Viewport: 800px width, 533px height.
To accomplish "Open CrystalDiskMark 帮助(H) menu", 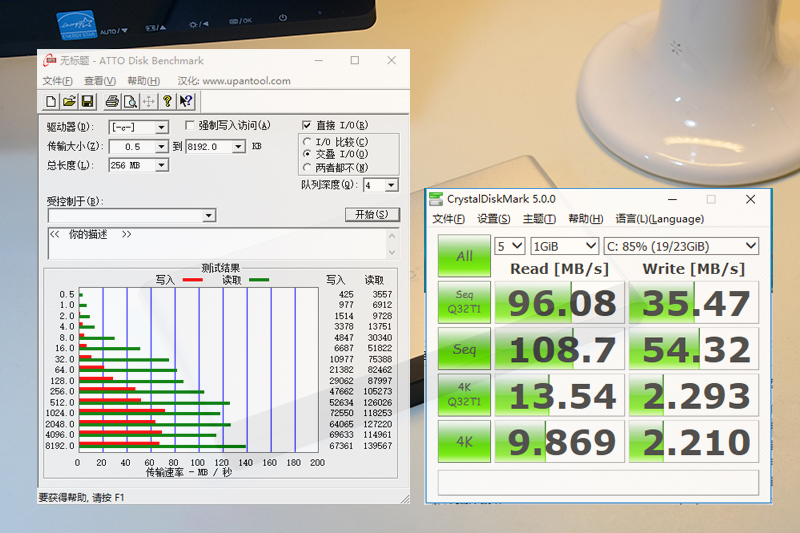I will [x=586, y=219].
